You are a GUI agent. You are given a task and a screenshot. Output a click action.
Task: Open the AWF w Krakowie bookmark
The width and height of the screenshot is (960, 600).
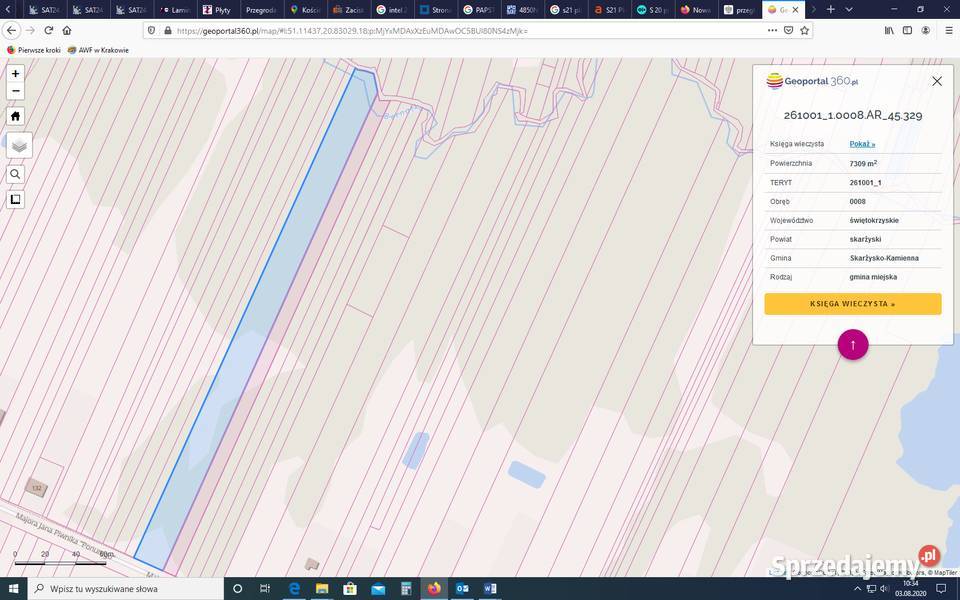98,50
